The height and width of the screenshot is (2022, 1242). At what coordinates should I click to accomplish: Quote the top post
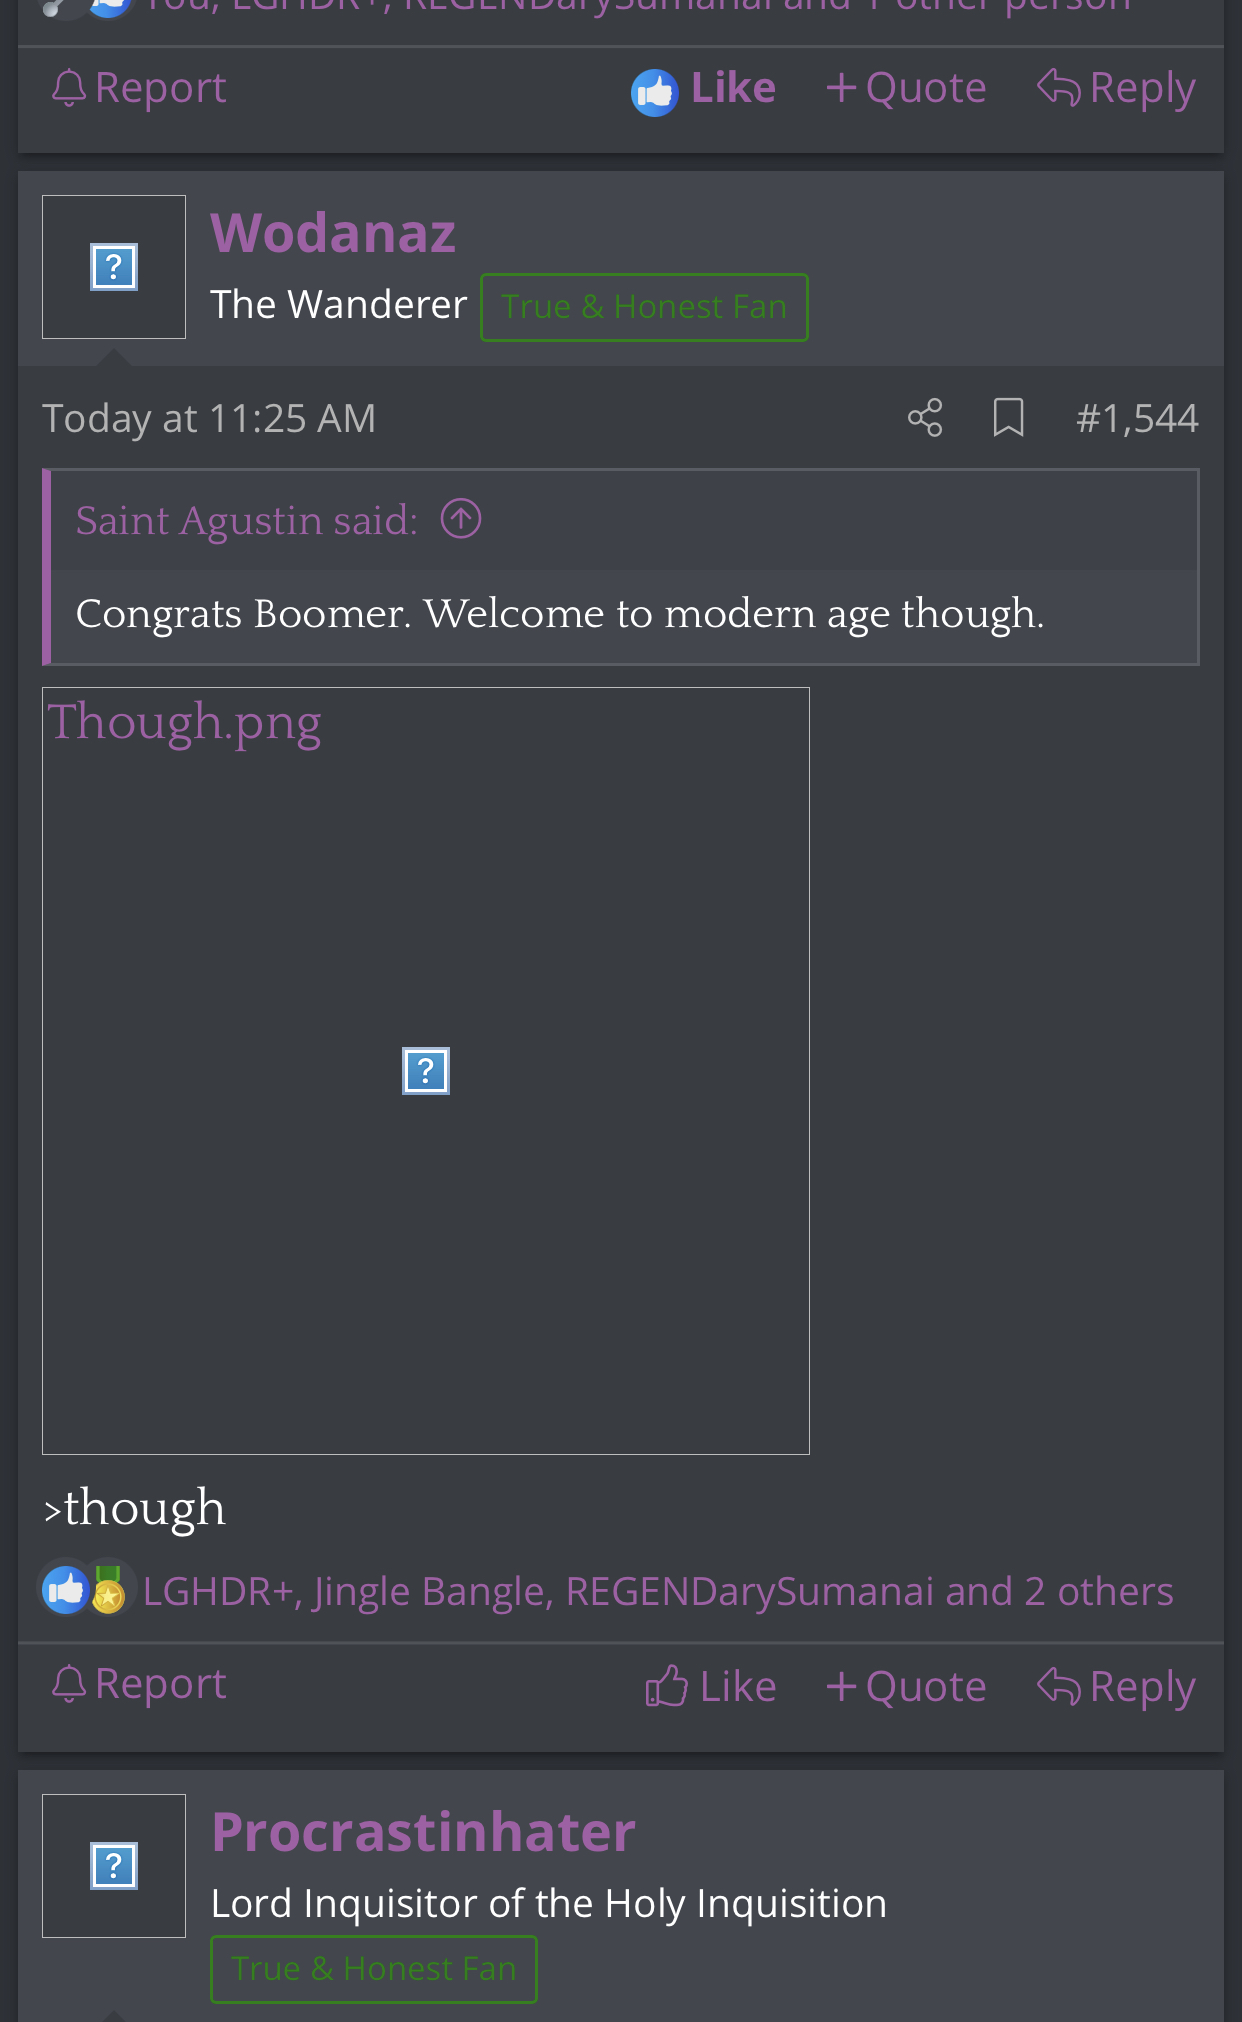[906, 88]
